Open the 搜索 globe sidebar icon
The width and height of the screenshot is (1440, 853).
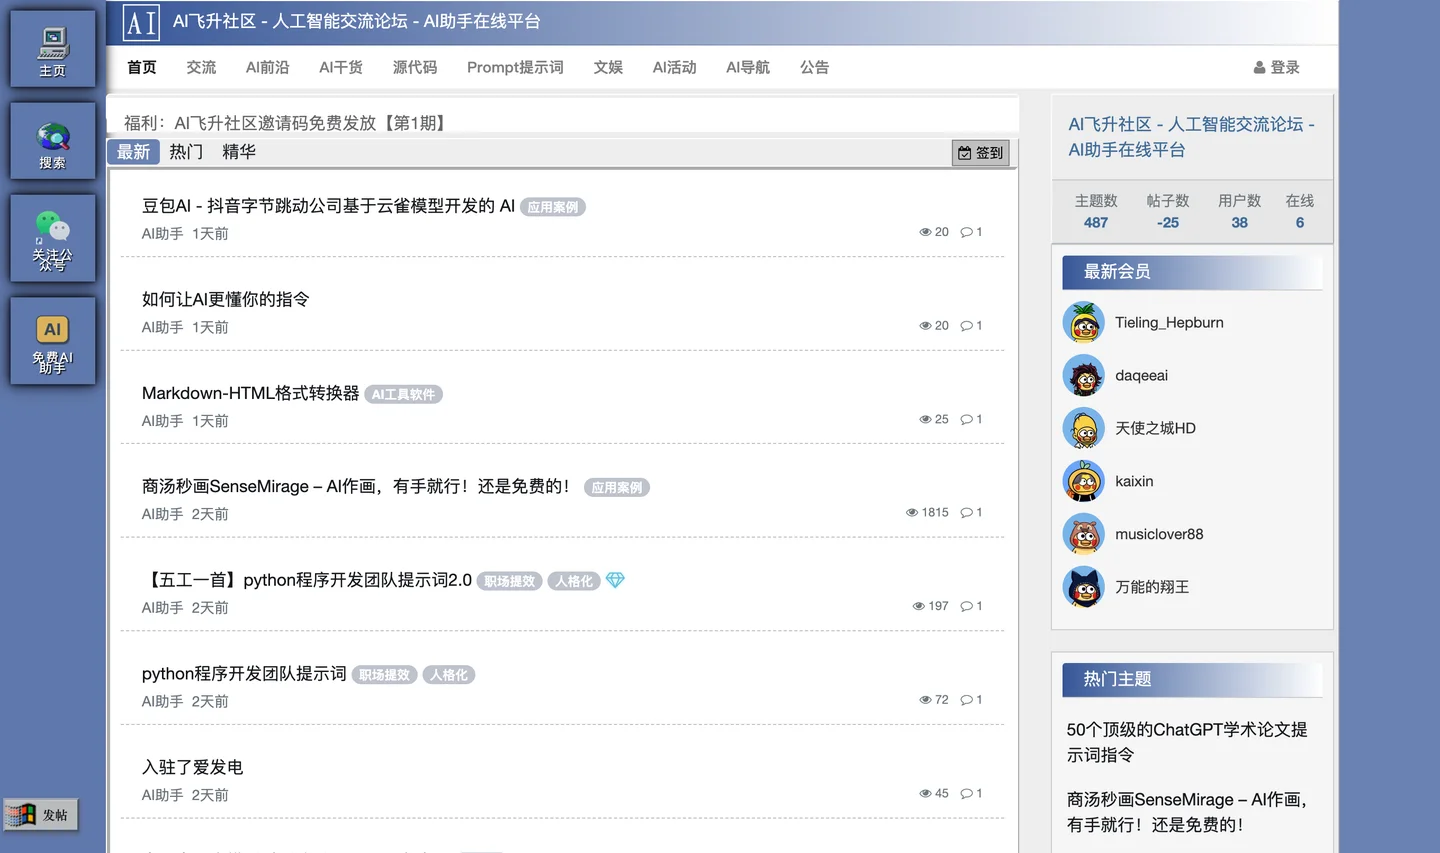tap(53, 142)
